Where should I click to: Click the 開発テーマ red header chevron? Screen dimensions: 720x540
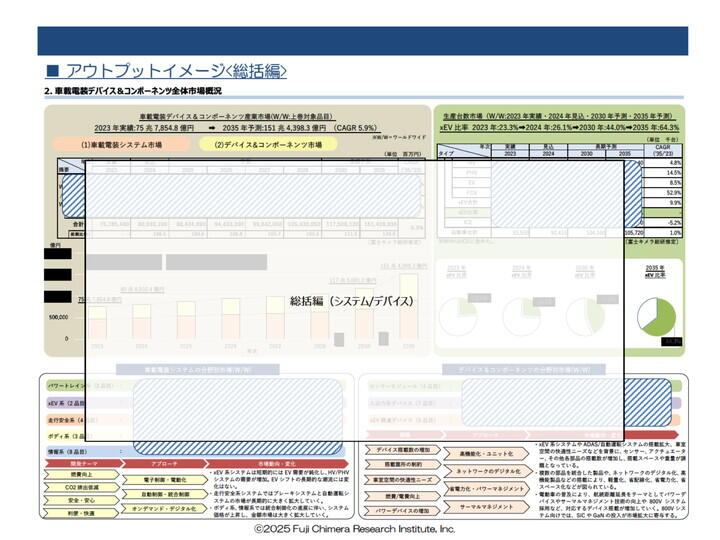(83, 464)
